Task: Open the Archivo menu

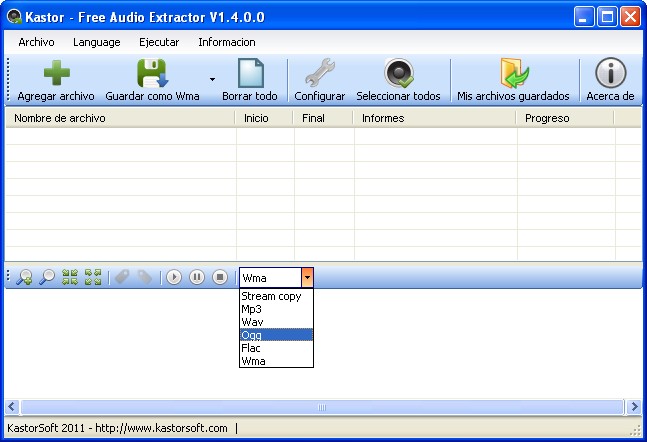Action: (x=36, y=42)
